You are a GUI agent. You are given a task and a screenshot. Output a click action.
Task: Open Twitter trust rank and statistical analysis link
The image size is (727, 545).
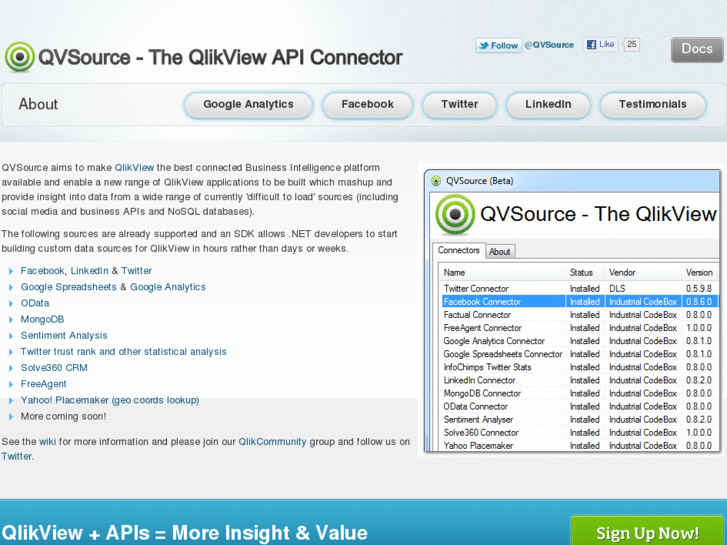click(123, 352)
